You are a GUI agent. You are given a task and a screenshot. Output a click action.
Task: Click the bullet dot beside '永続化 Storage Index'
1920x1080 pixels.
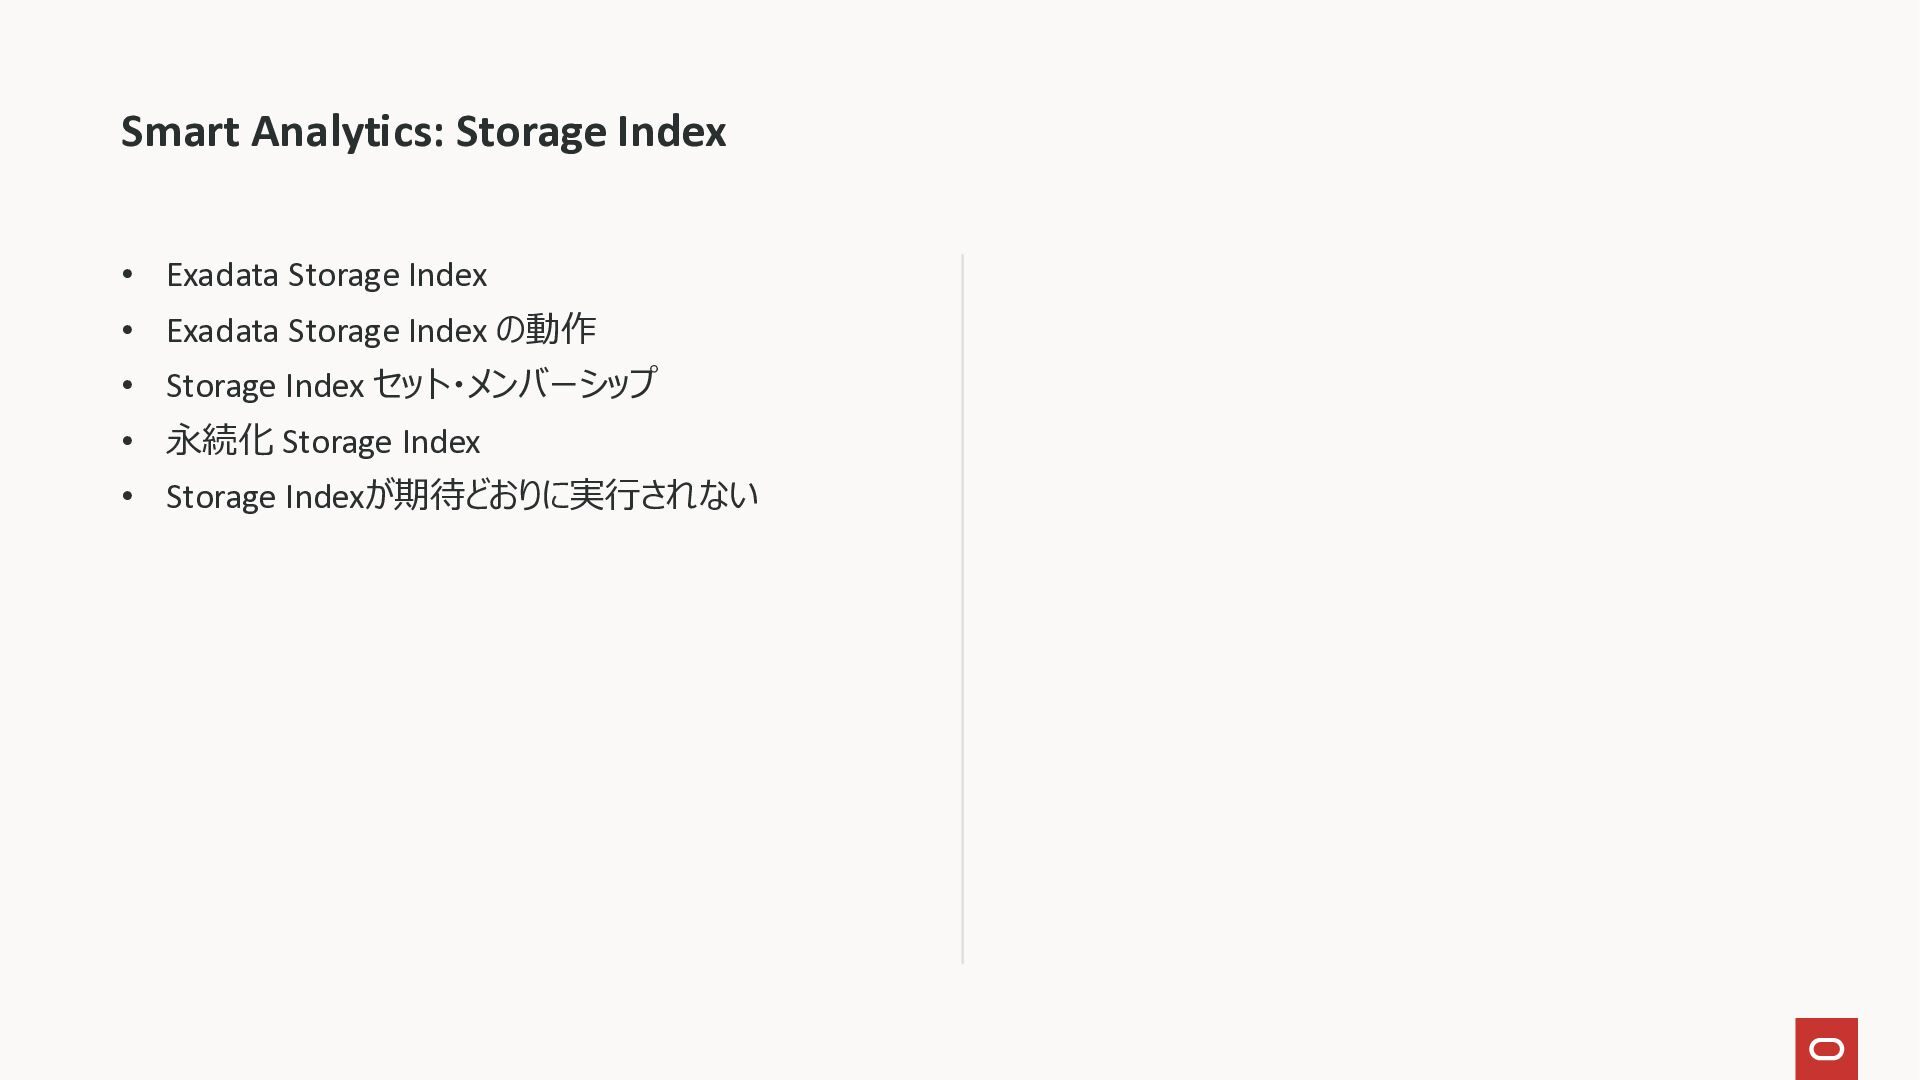pos(127,441)
